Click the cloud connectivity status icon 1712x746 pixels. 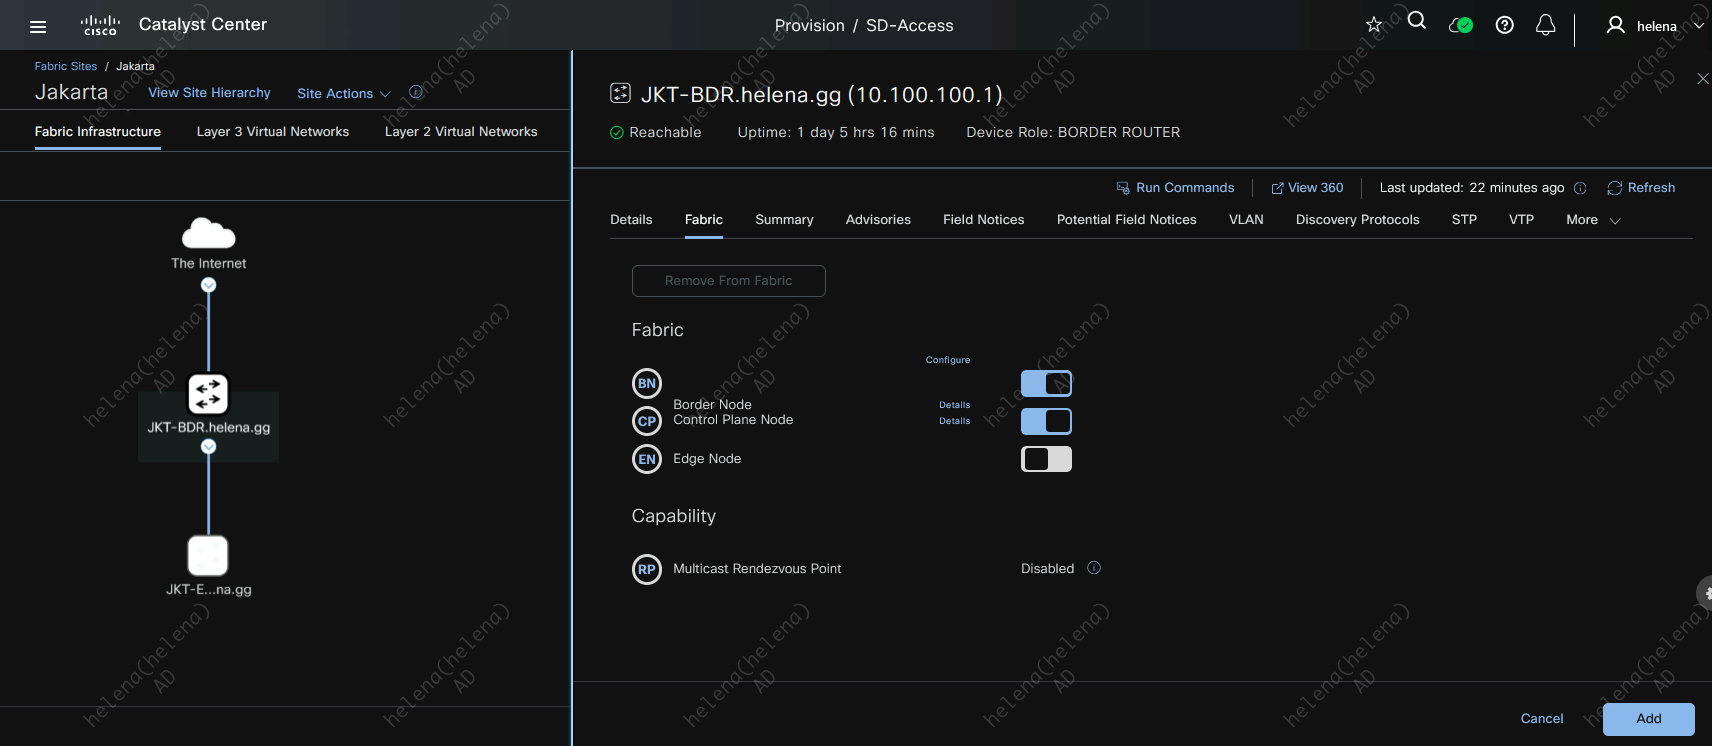(1460, 25)
